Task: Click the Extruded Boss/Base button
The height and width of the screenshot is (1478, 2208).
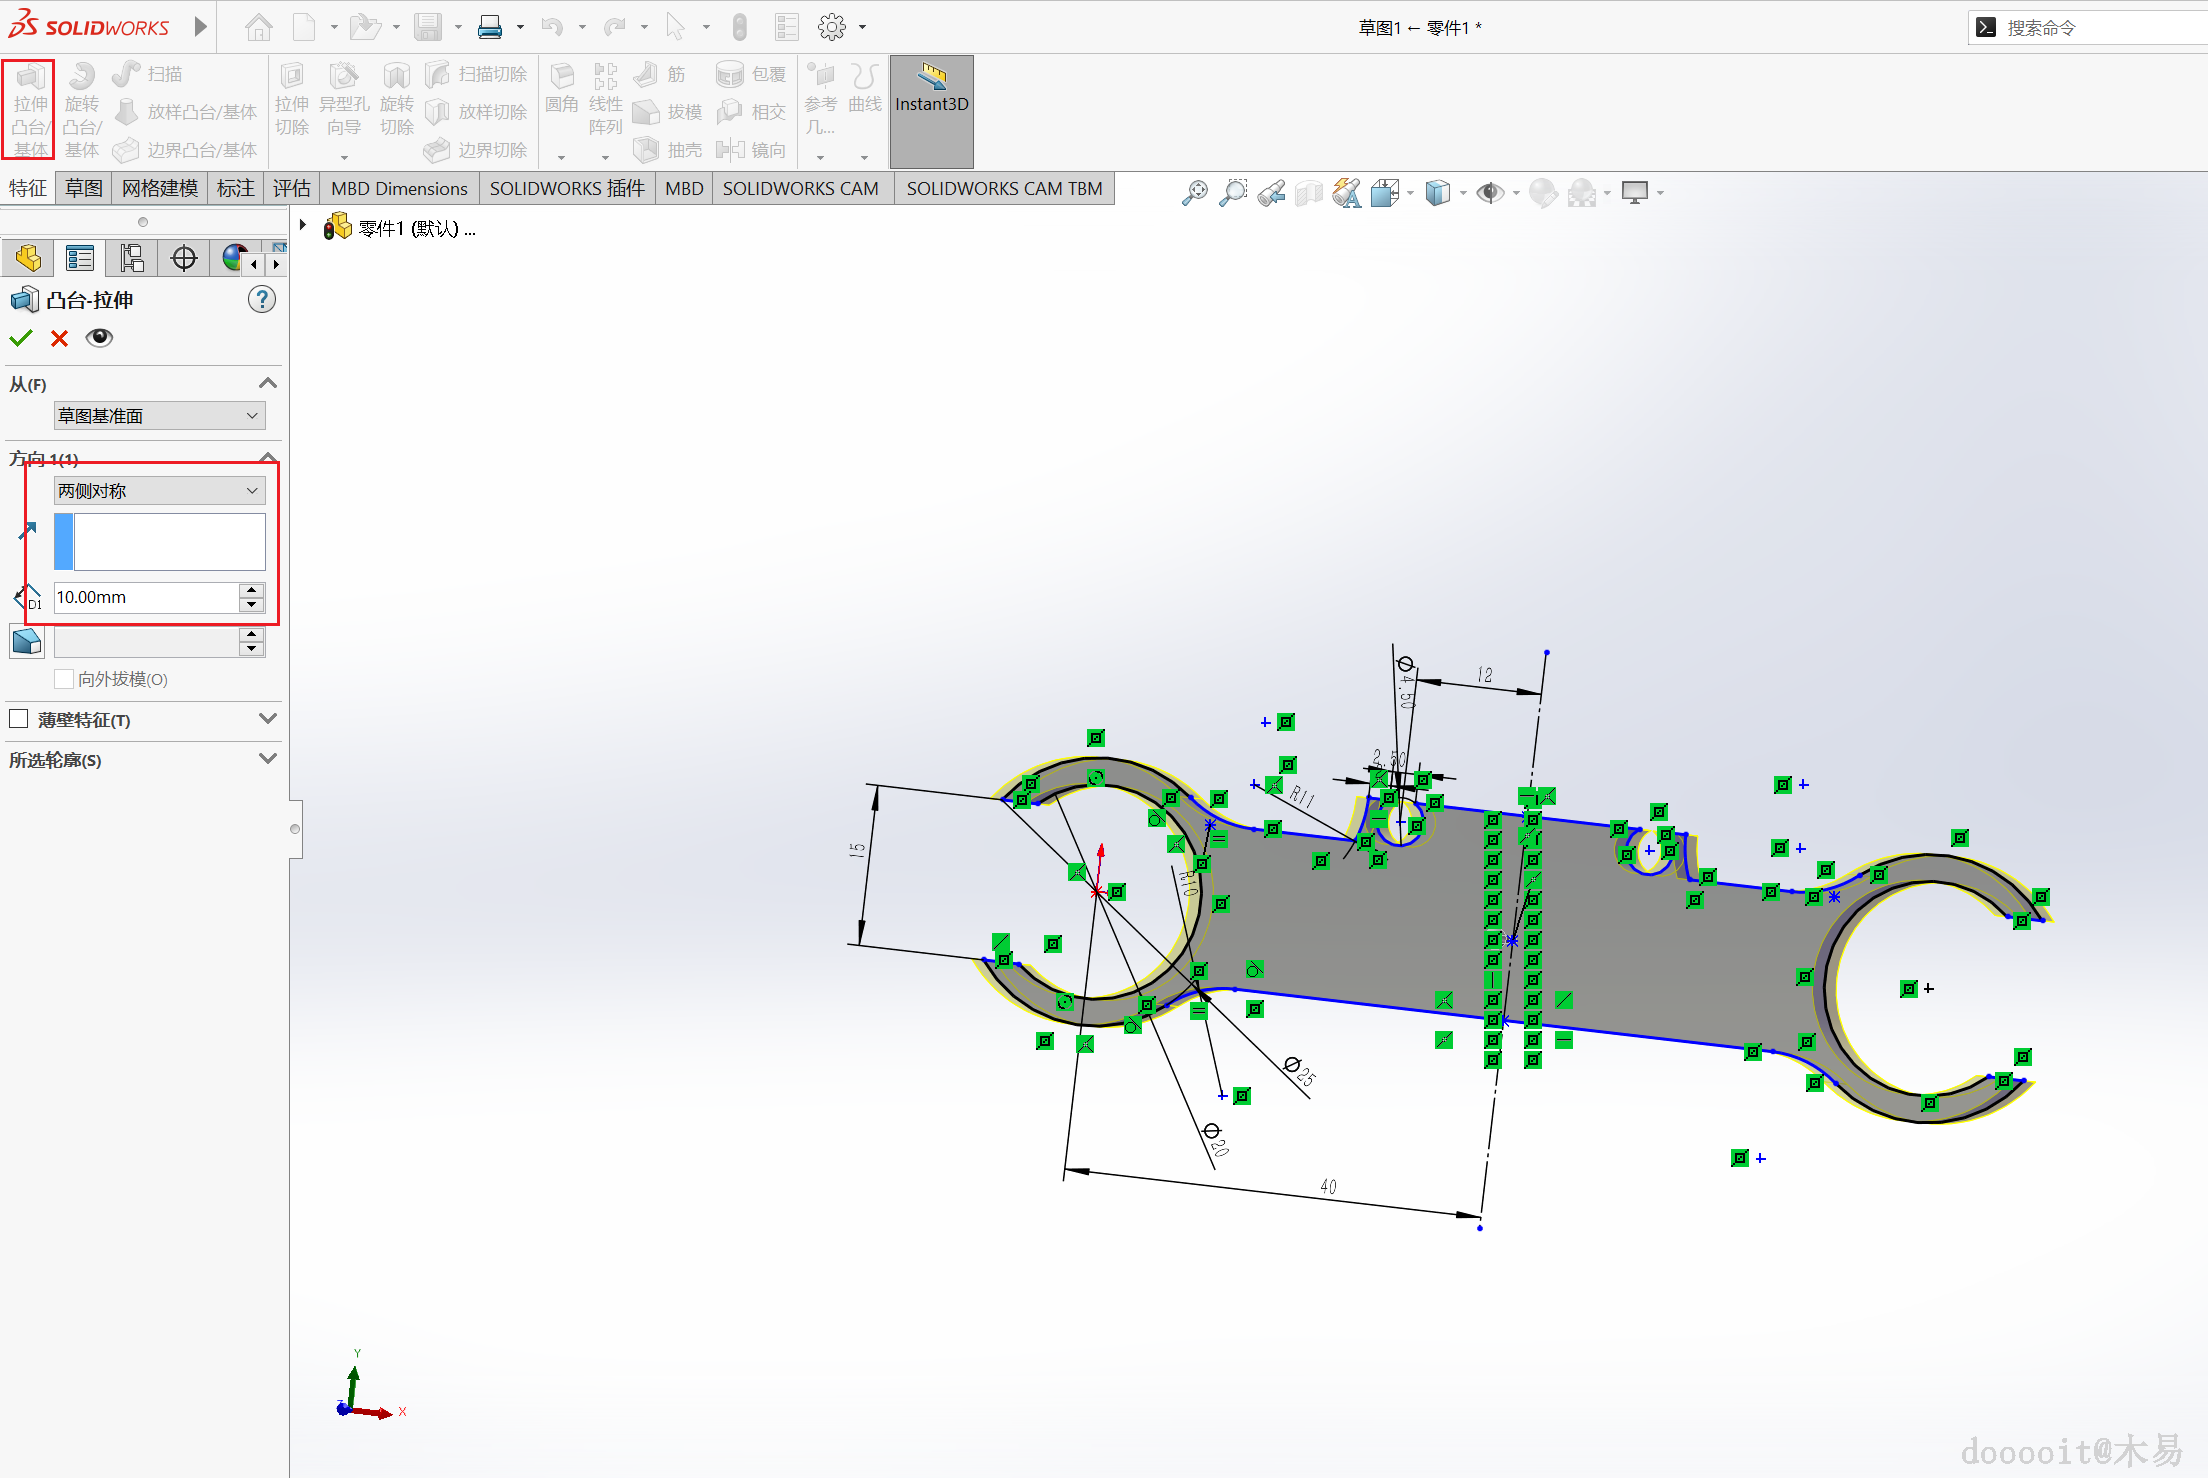Action: click(x=29, y=110)
